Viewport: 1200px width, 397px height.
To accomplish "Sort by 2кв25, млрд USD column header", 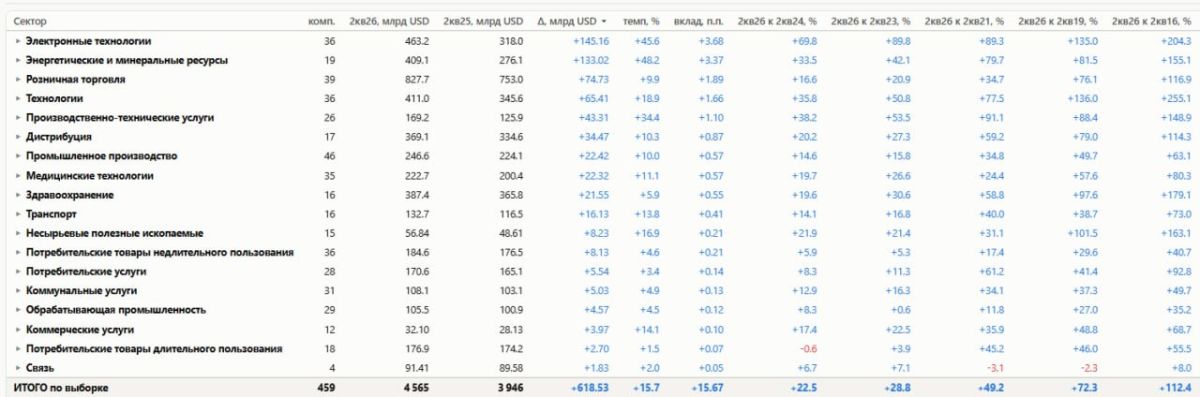I will tap(482, 21).
